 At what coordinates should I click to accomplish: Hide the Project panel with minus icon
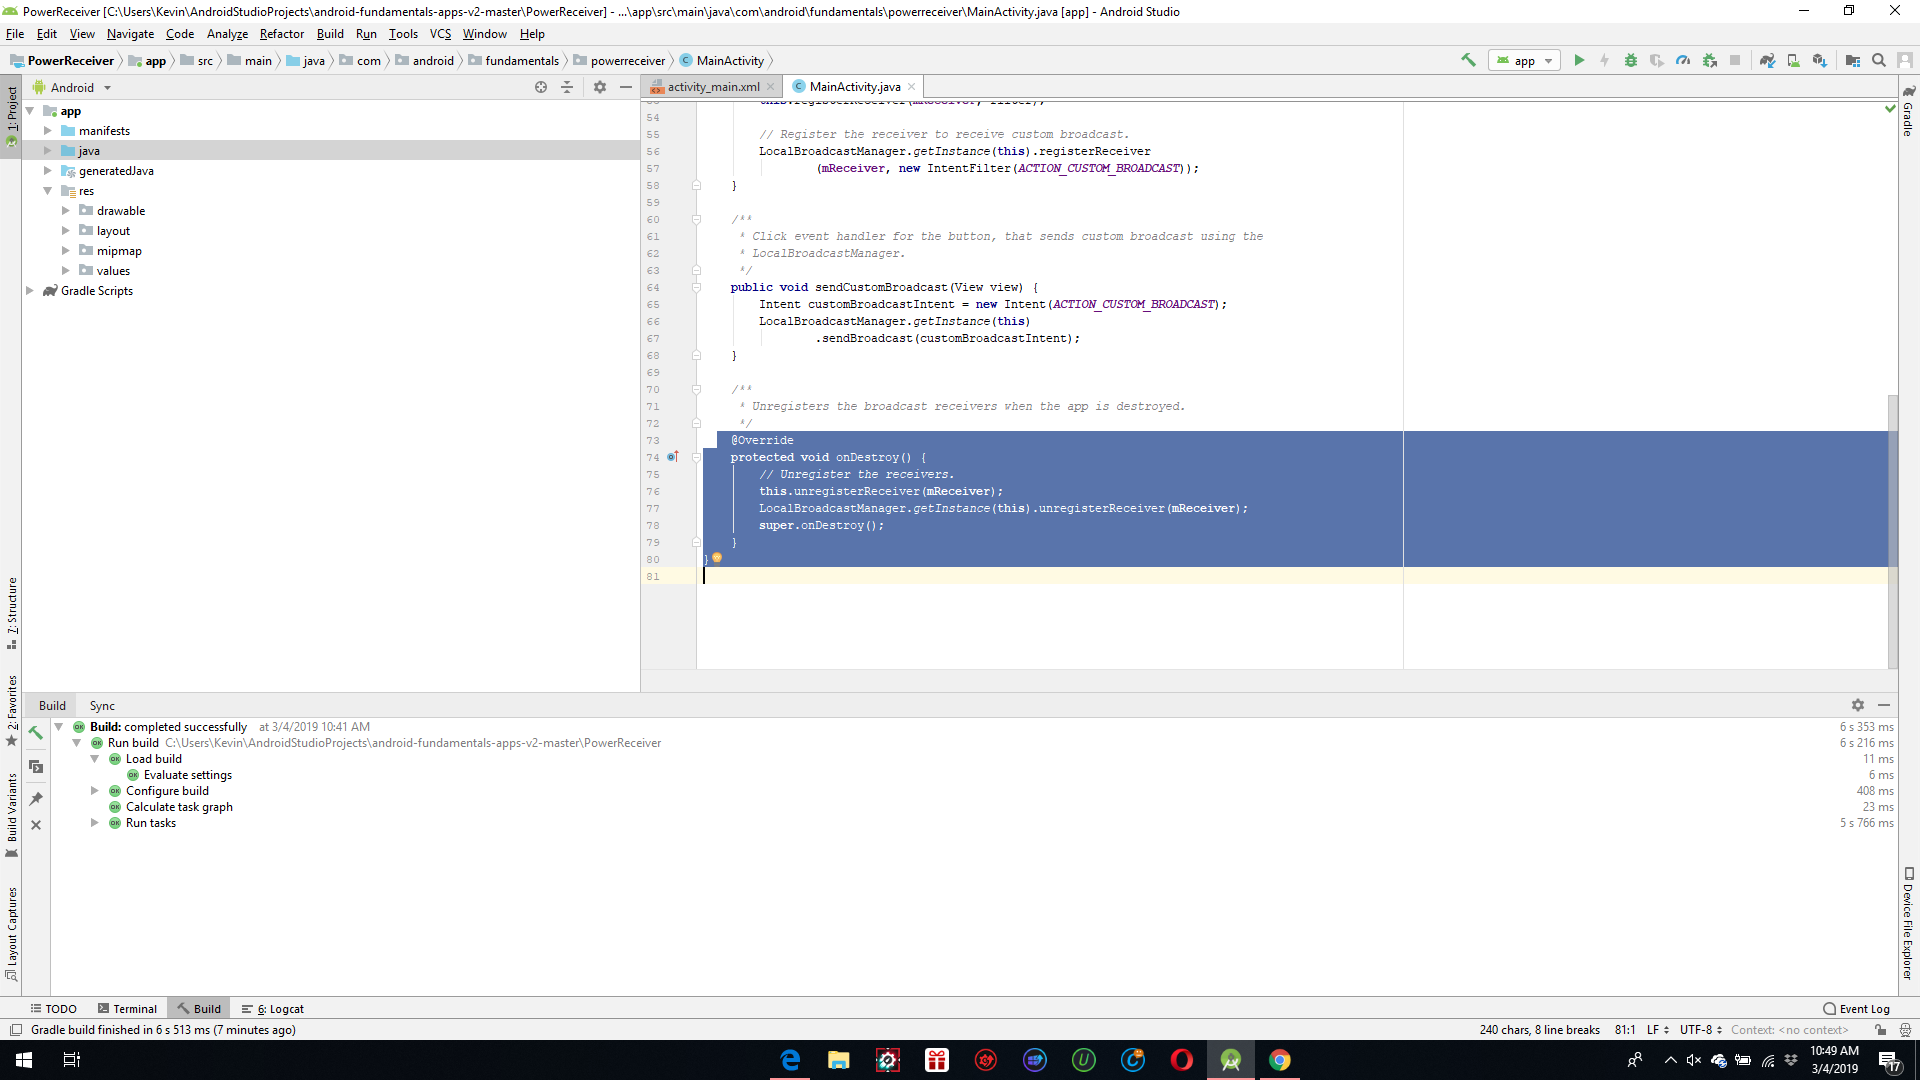point(626,87)
